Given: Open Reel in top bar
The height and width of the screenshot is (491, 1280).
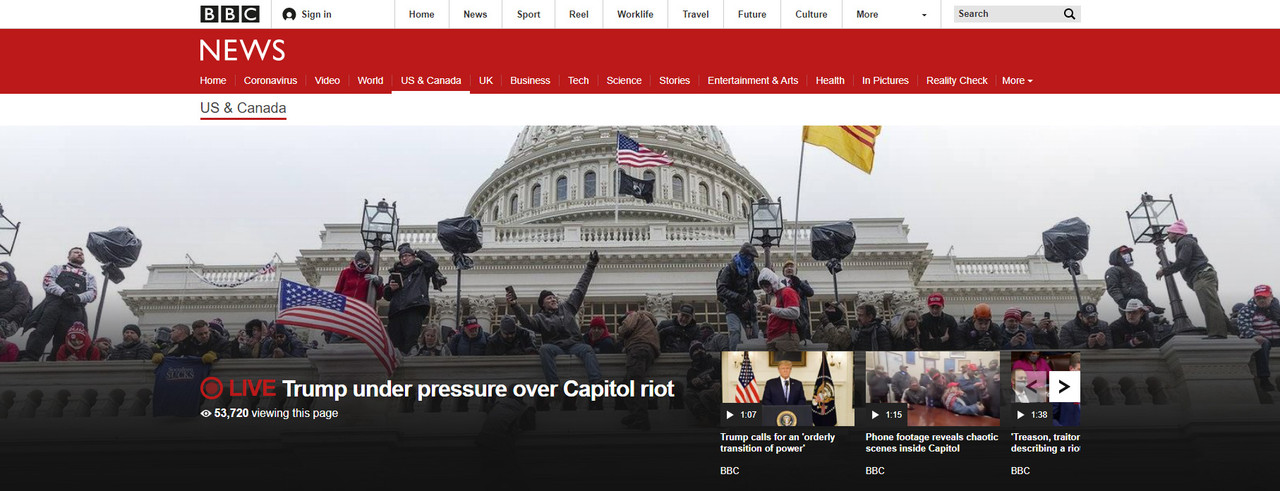Looking at the screenshot, I should pyautogui.click(x=579, y=14).
